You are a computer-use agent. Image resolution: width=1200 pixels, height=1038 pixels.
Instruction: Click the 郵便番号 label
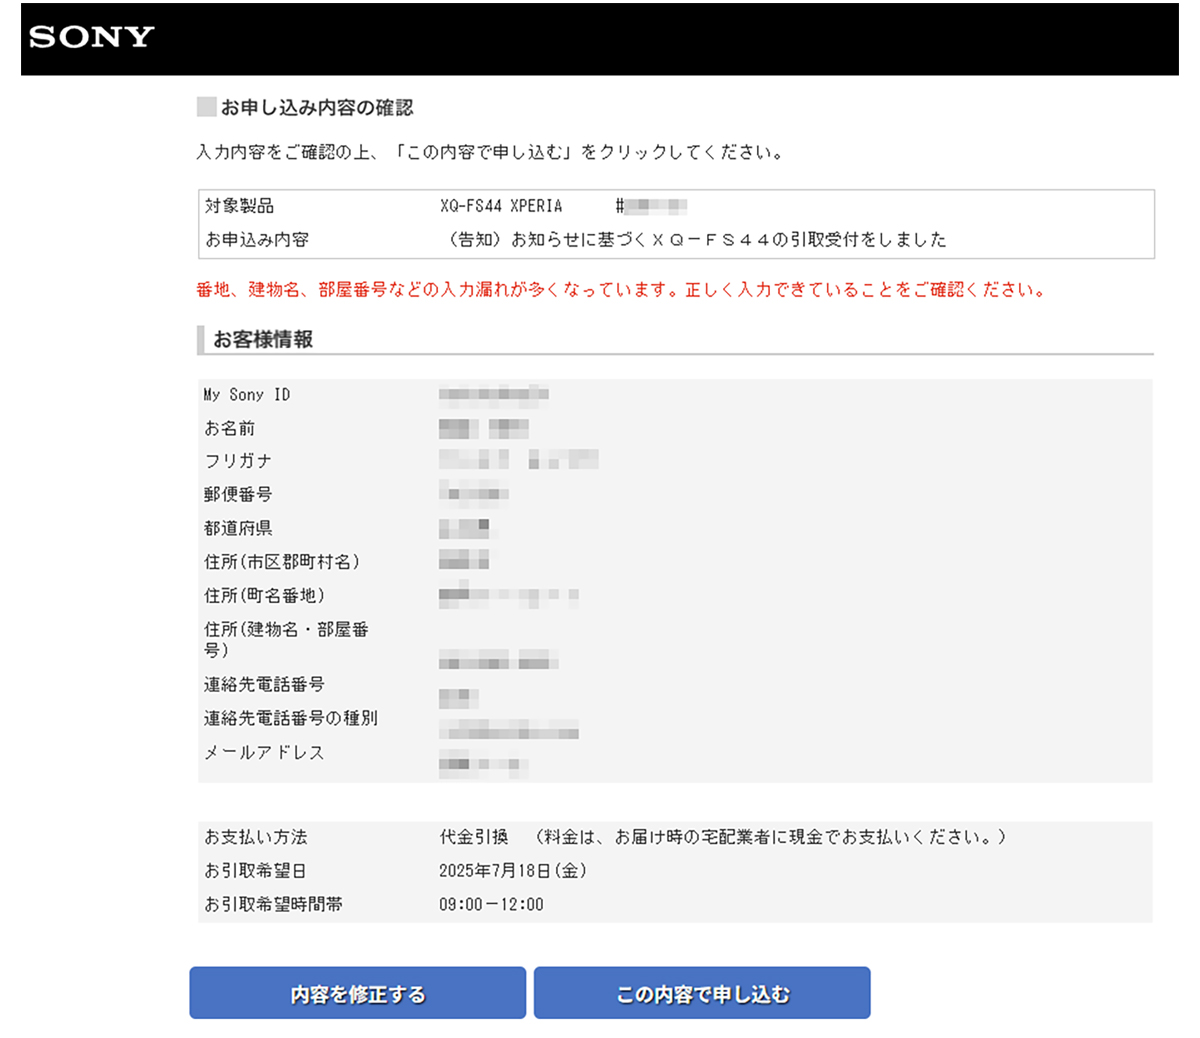tap(238, 494)
